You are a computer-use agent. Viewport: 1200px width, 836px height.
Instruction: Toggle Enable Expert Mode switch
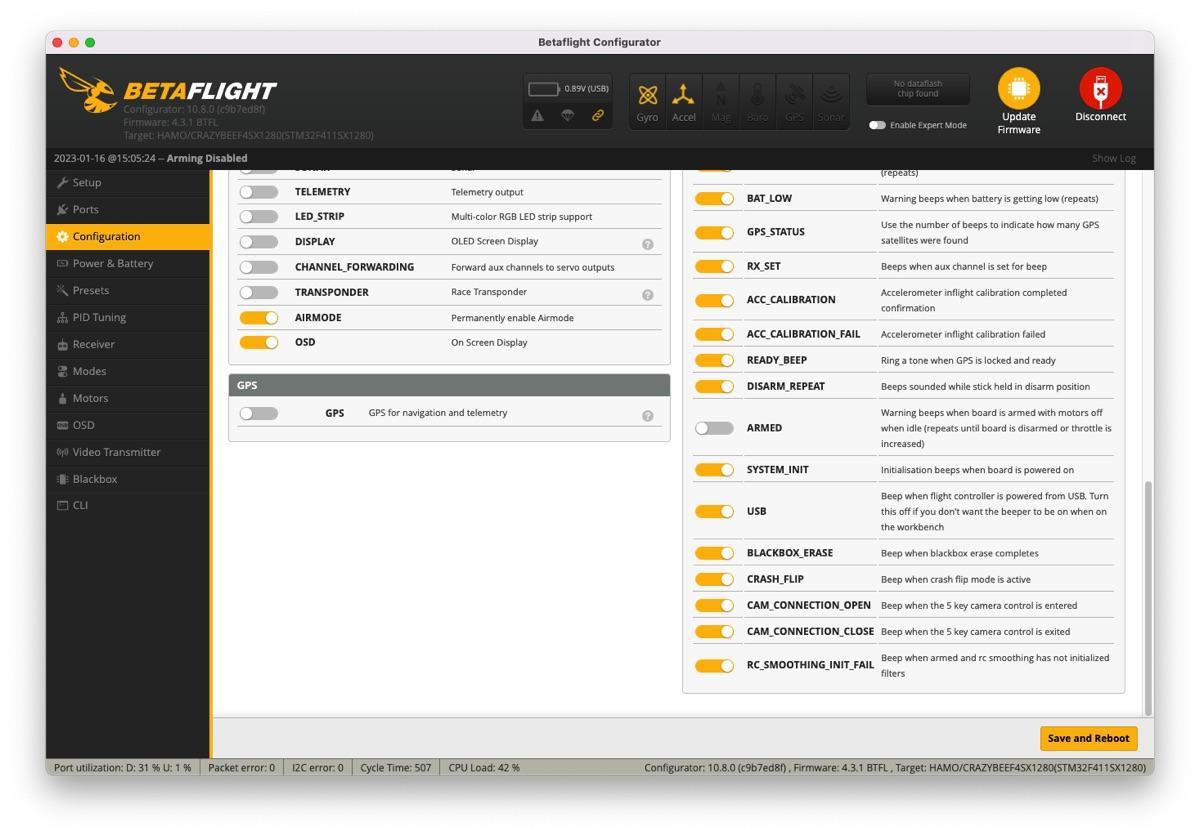877,125
